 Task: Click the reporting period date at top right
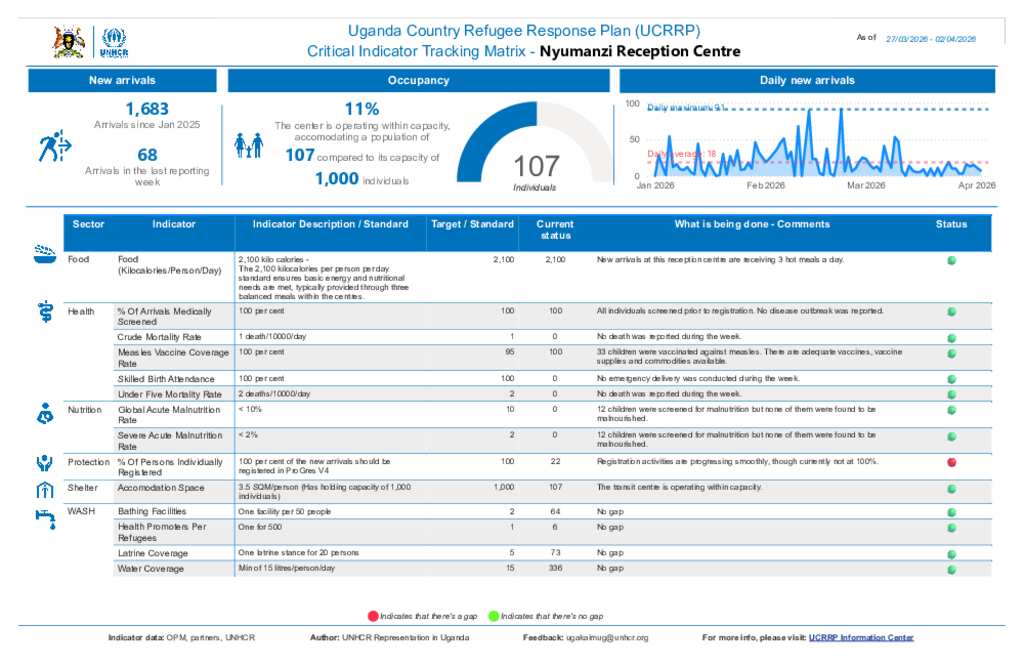tap(930, 38)
